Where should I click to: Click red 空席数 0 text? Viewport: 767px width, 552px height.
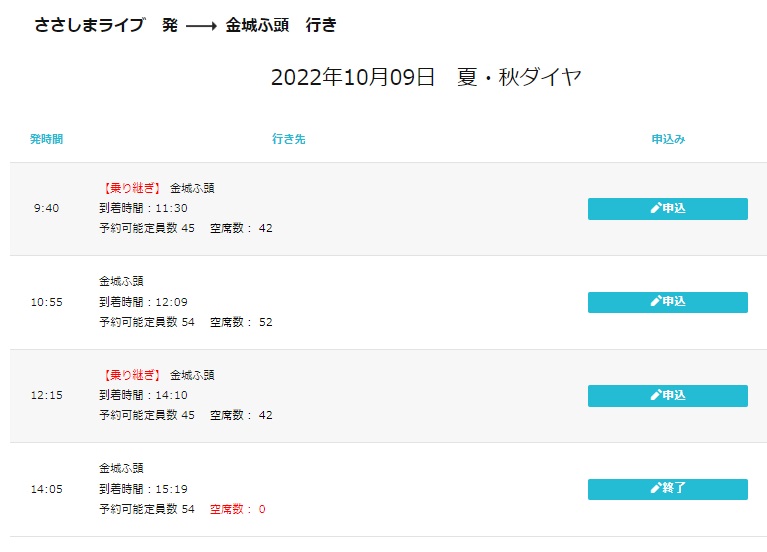point(238,509)
